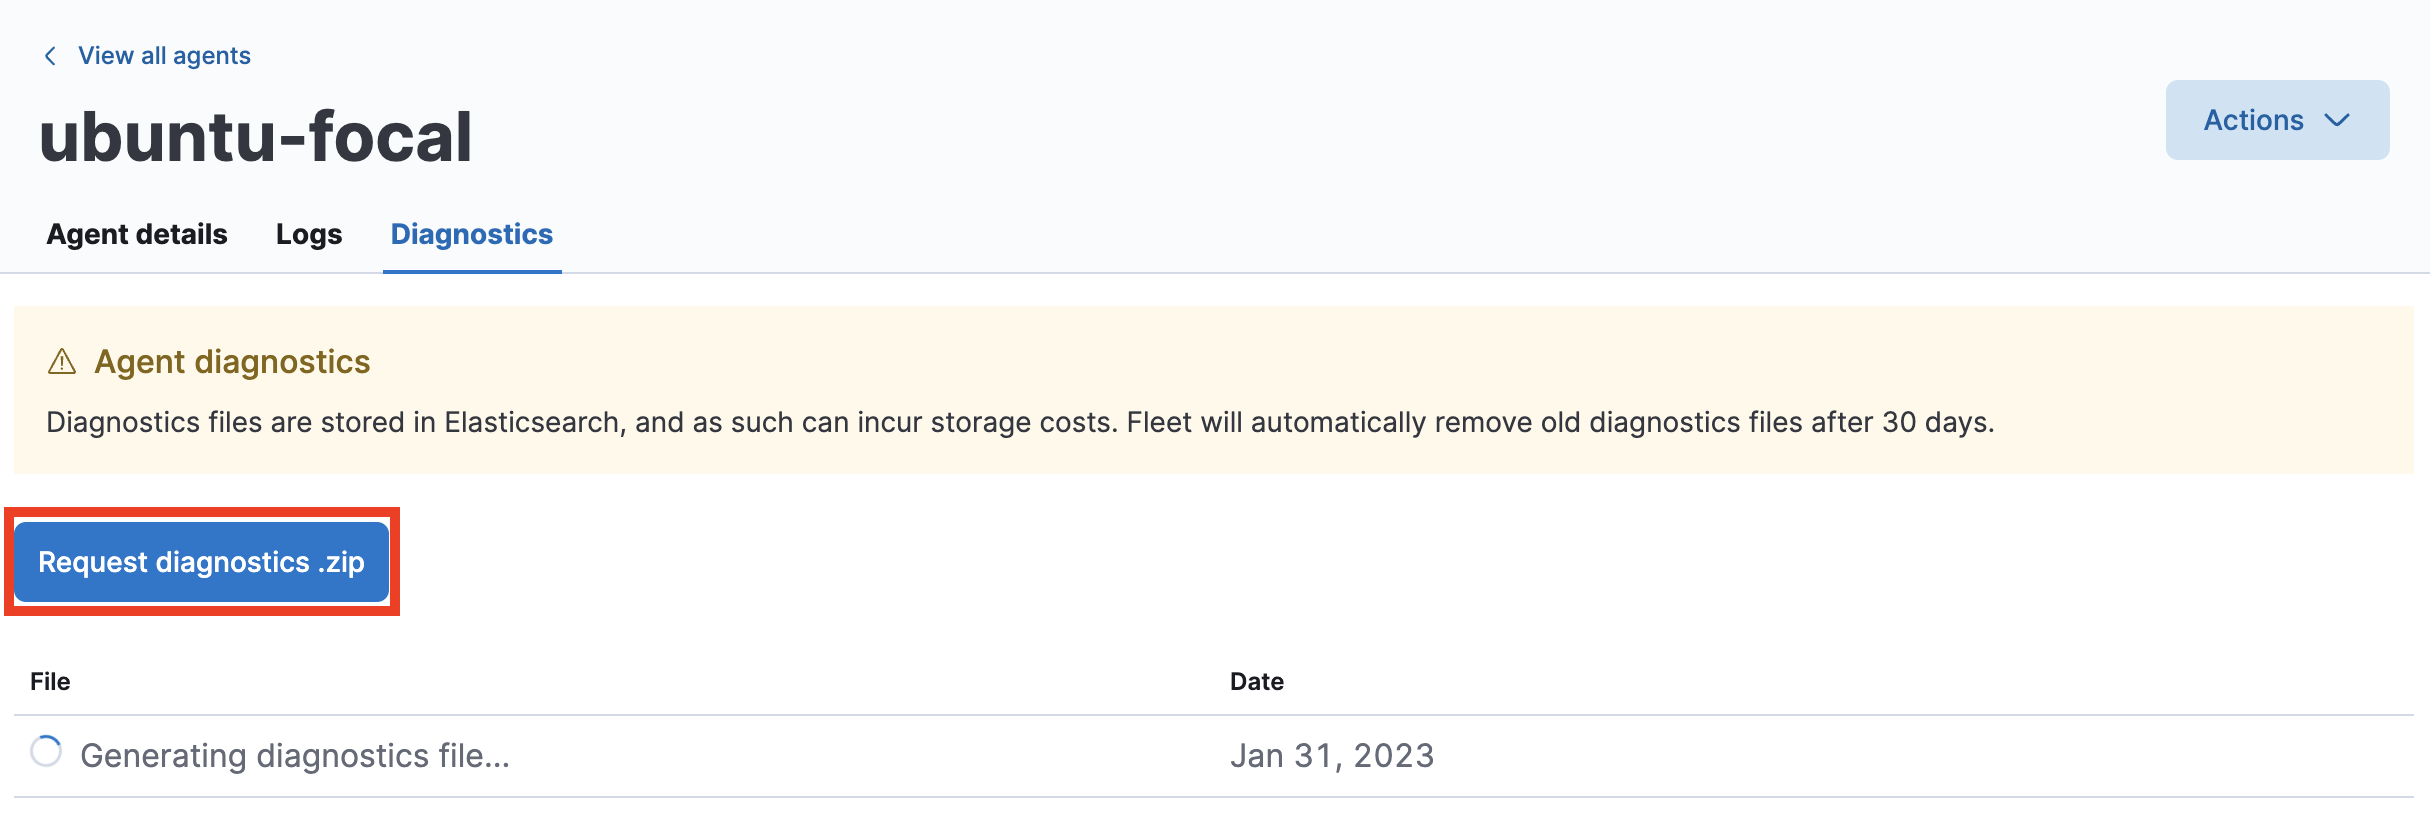Click the Diagnostics tab underline indicator
This screenshot has height=838, width=2430.
point(471,268)
